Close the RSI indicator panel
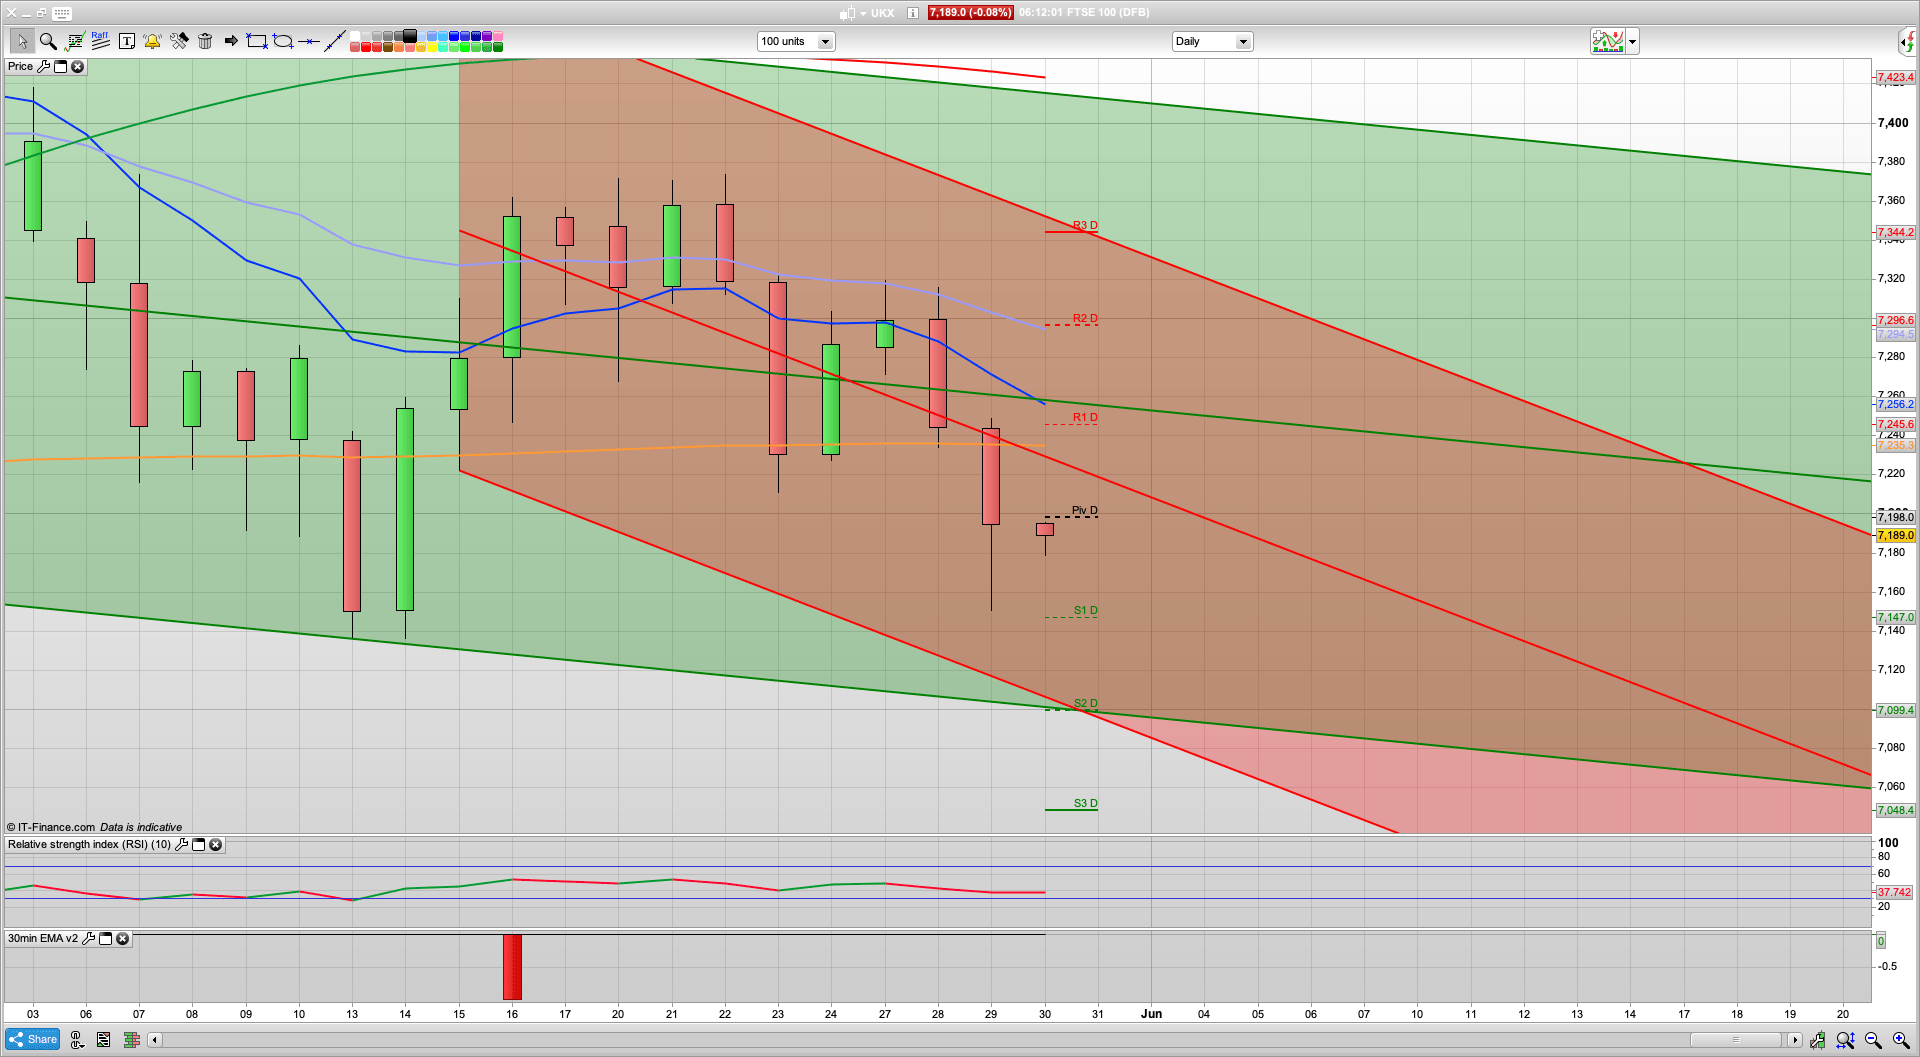The height and width of the screenshot is (1057, 1920). tap(215, 844)
